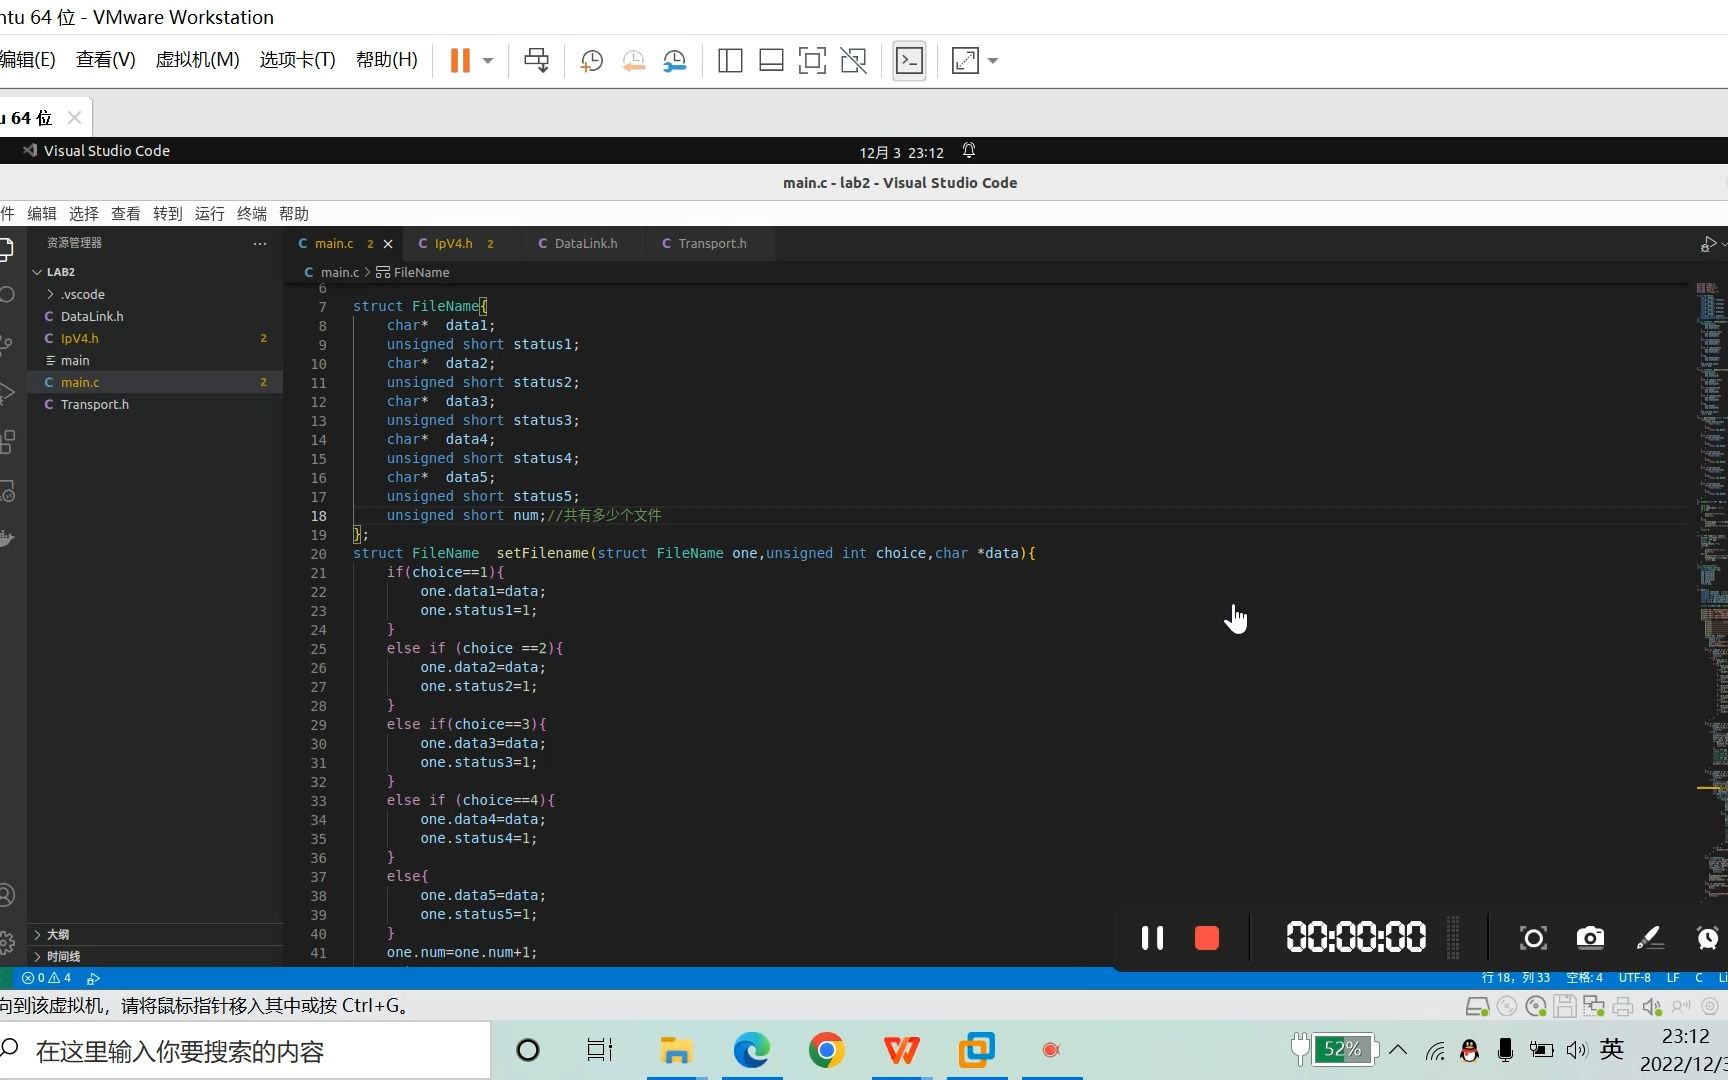
Task: Click 行 18, 列 33 cursor position
Action: [1516, 978]
